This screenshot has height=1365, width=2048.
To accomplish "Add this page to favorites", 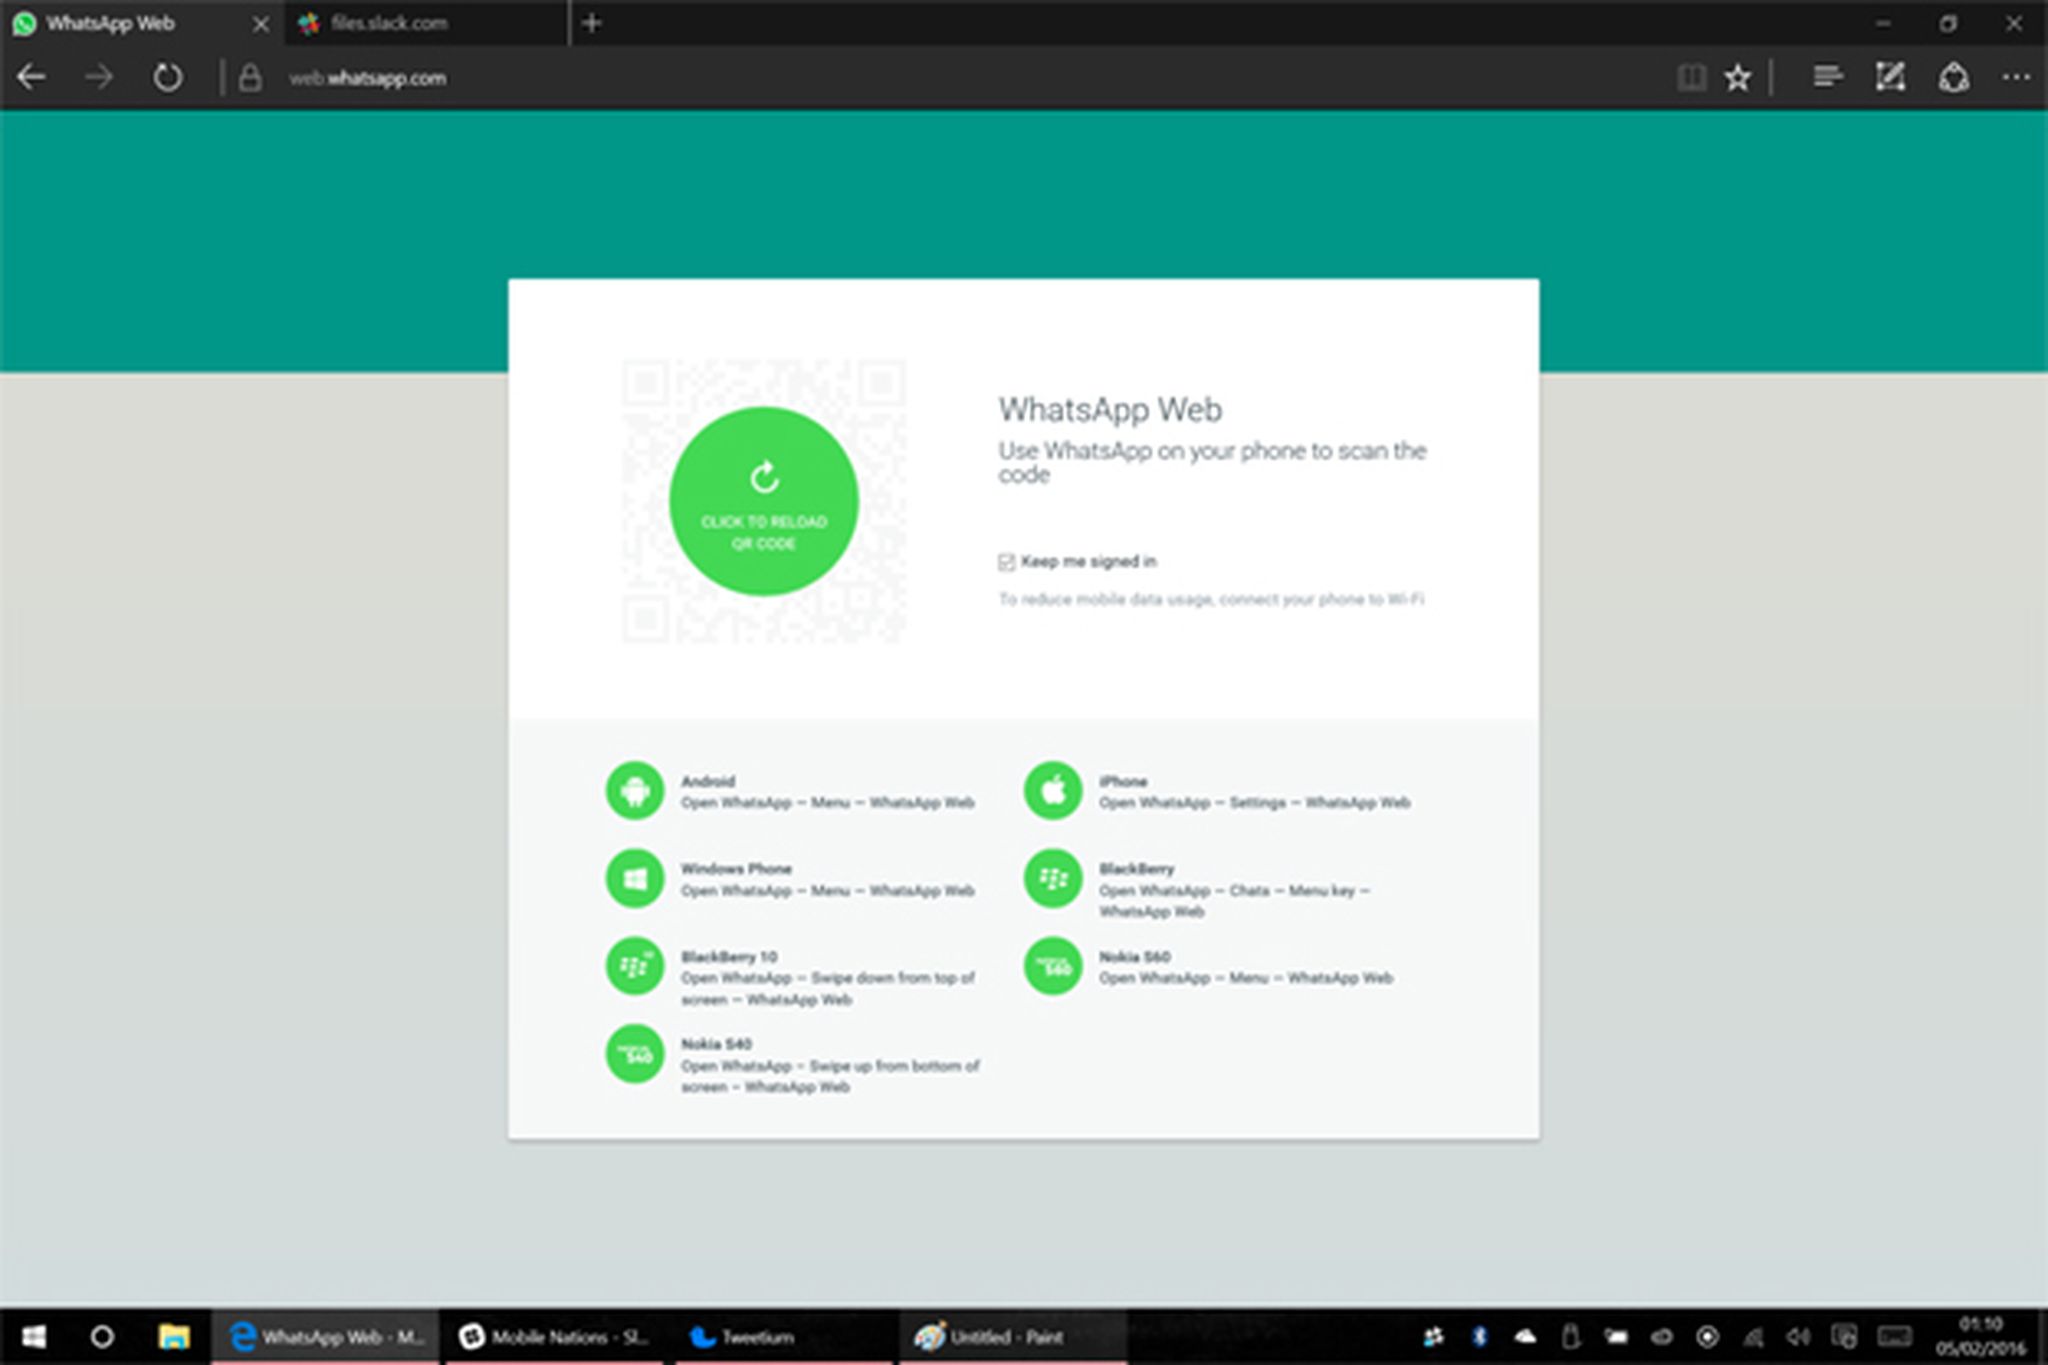I will tap(1737, 77).
